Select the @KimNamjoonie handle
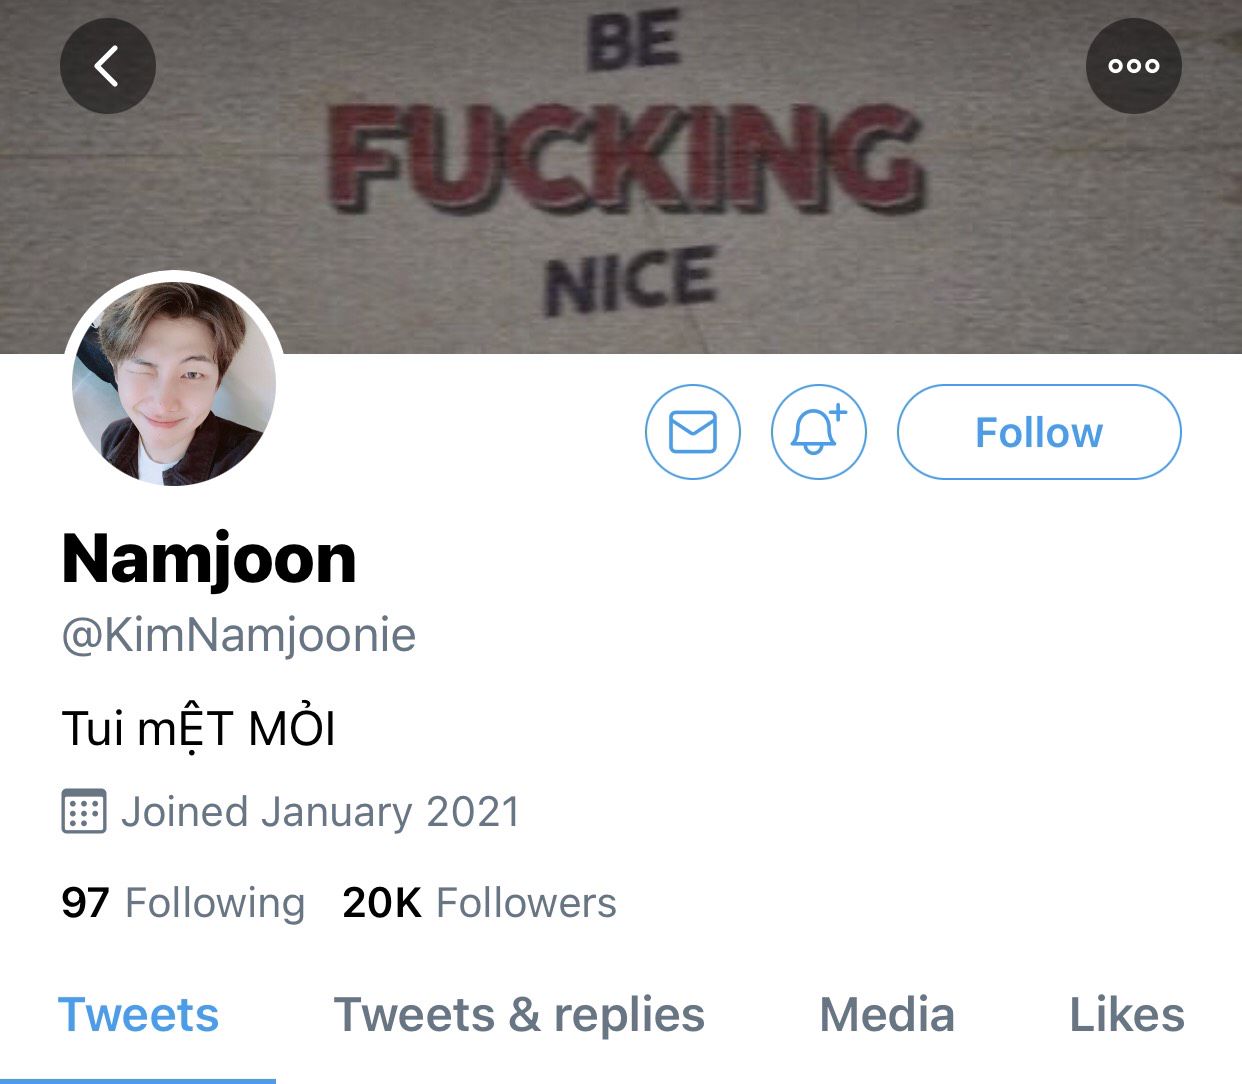Viewport: 1242px width, 1084px height. tap(238, 635)
